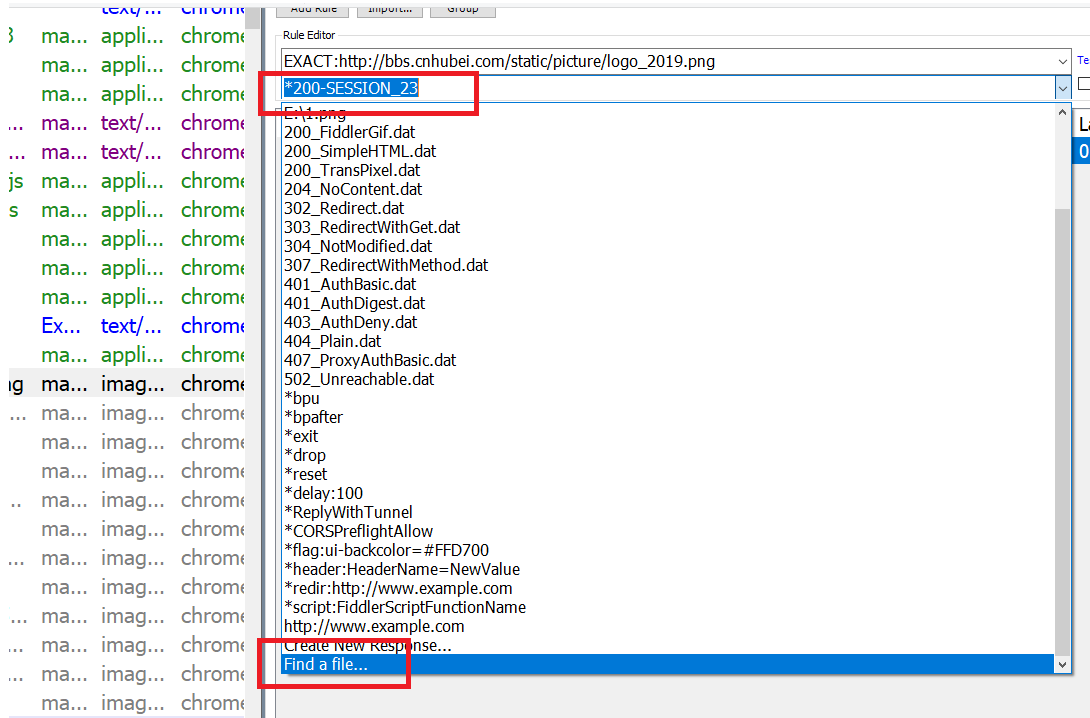1090x718 pixels.
Task: Select the session row starting with js
Action: click(x=127, y=181)
